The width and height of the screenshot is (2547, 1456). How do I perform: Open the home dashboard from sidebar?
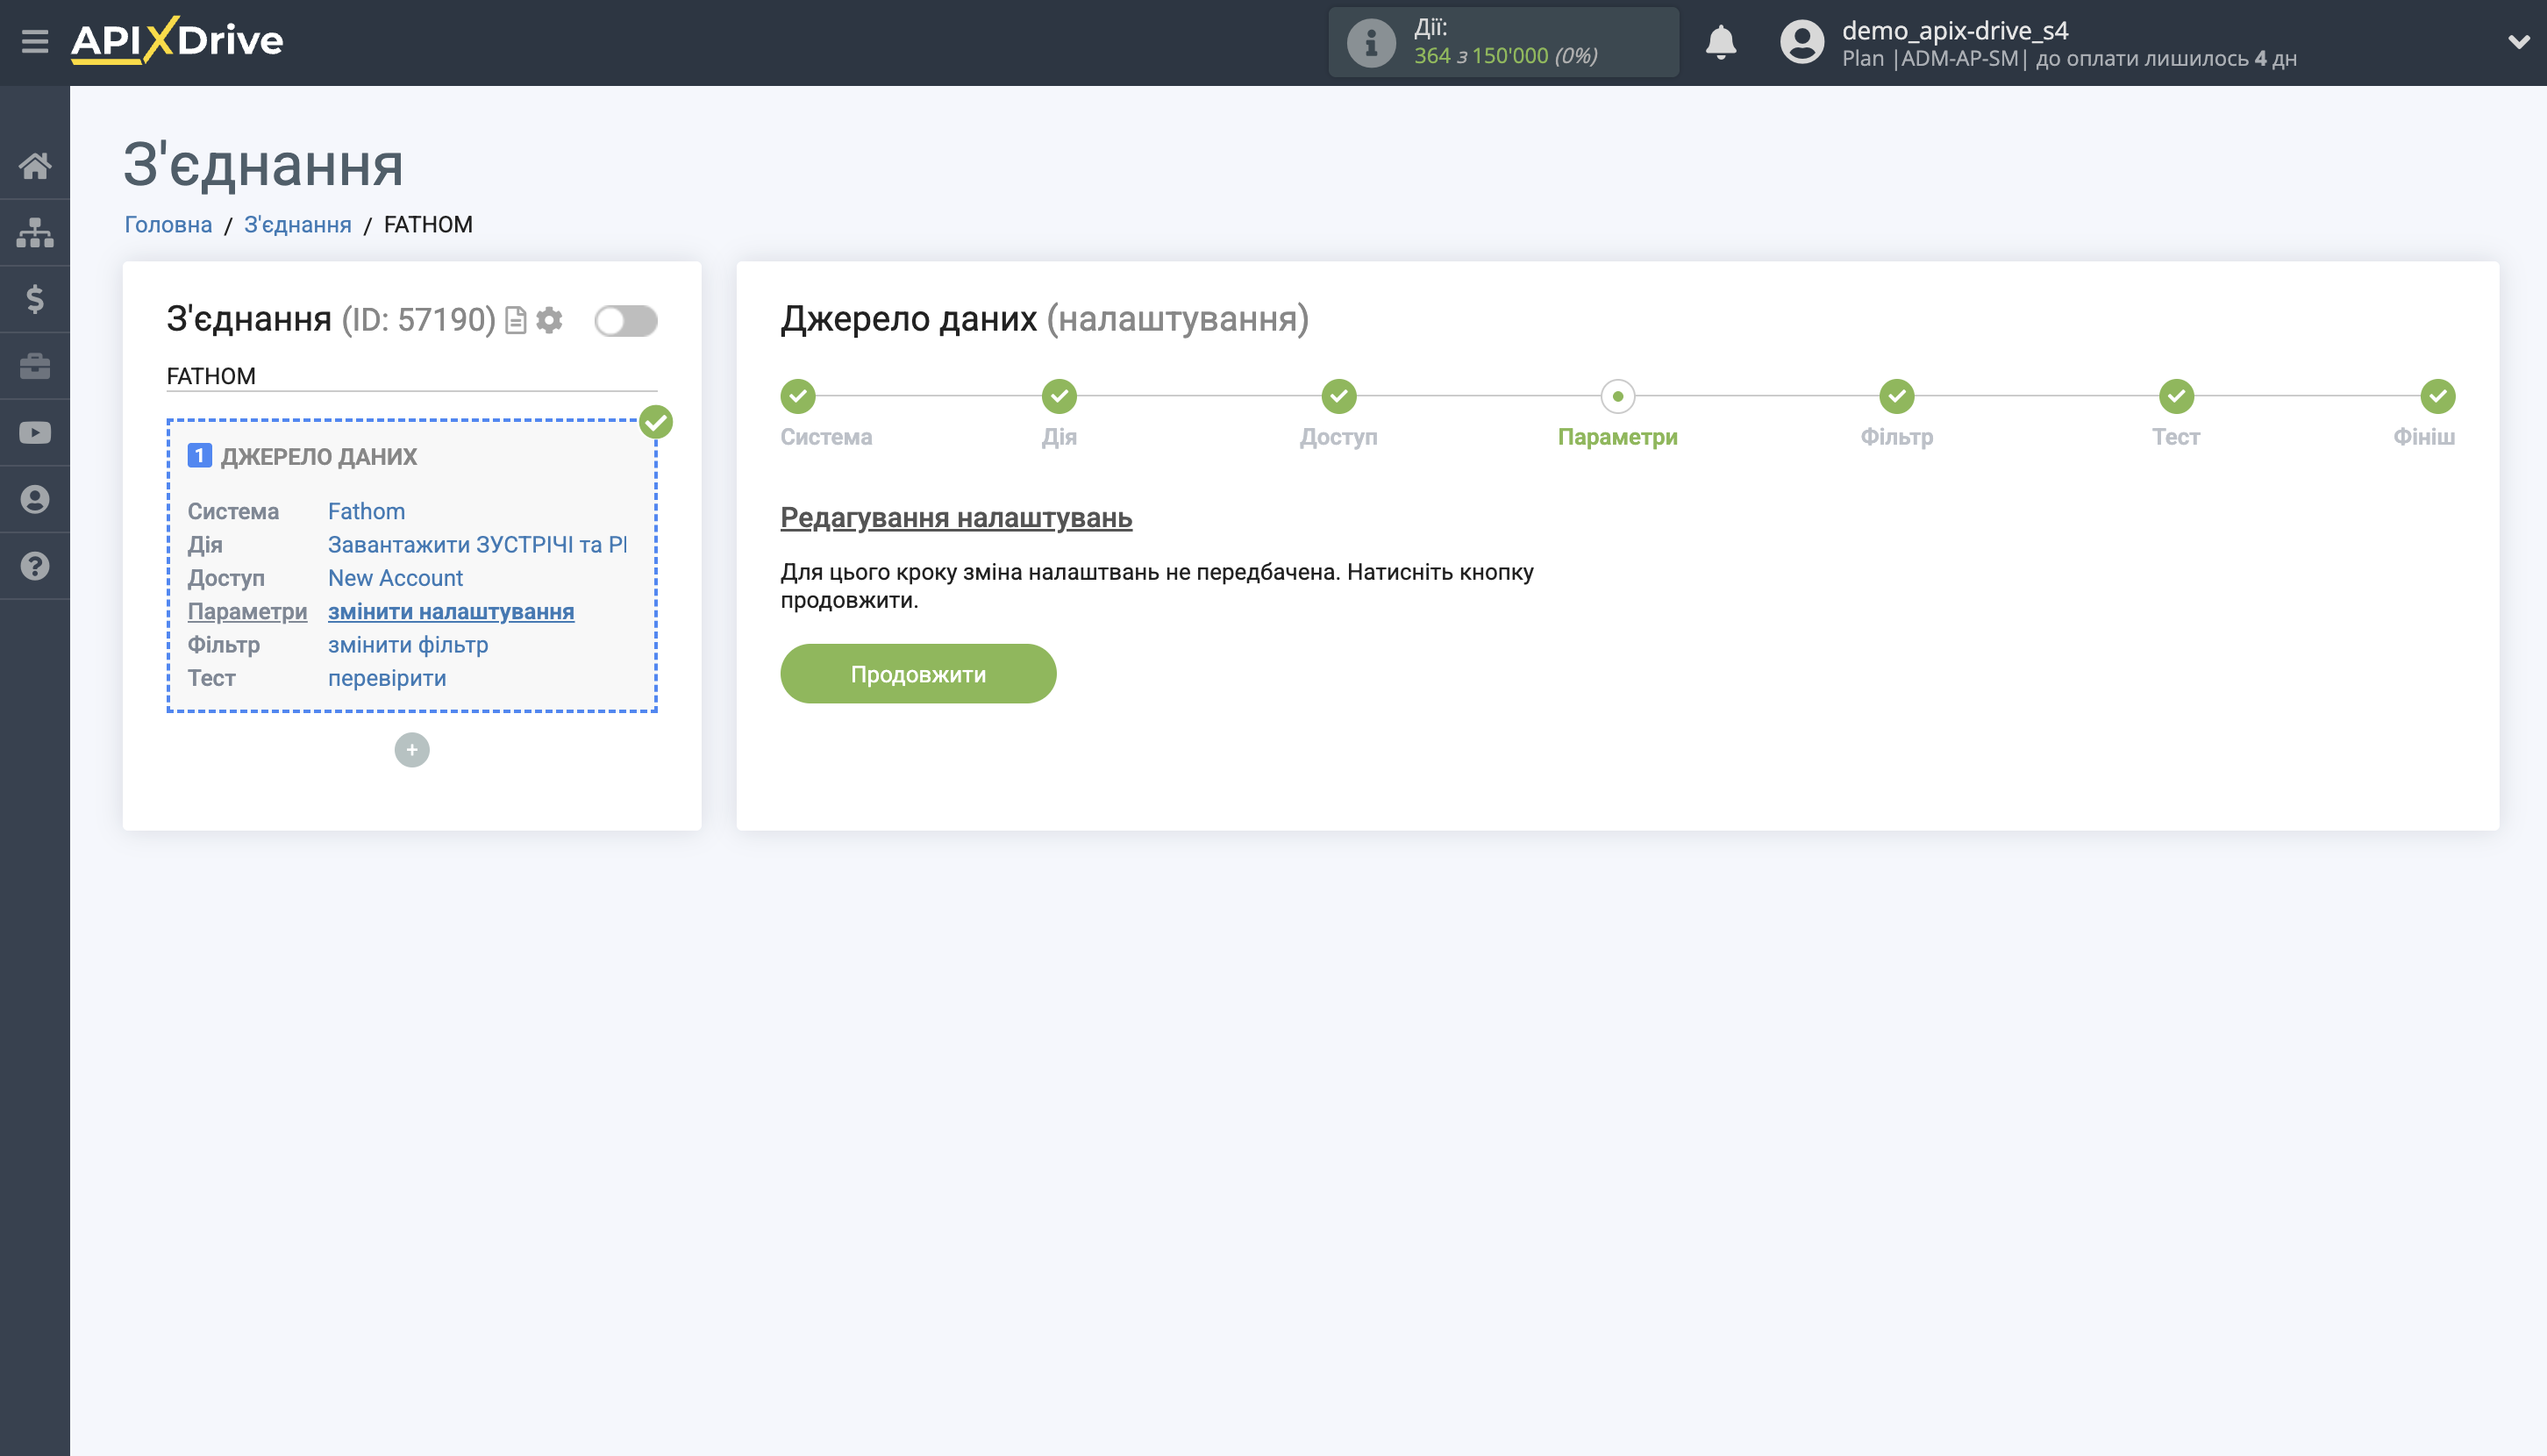[36, 166]
